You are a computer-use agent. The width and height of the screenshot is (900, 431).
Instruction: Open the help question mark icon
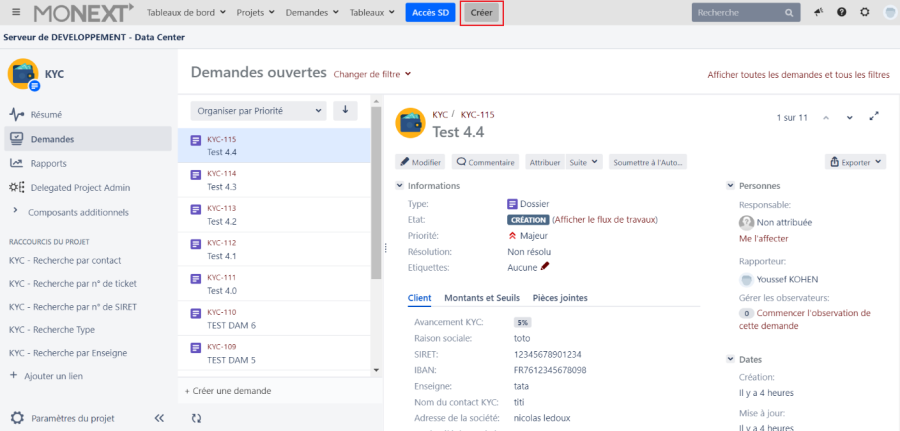click(x=842, y=13)
